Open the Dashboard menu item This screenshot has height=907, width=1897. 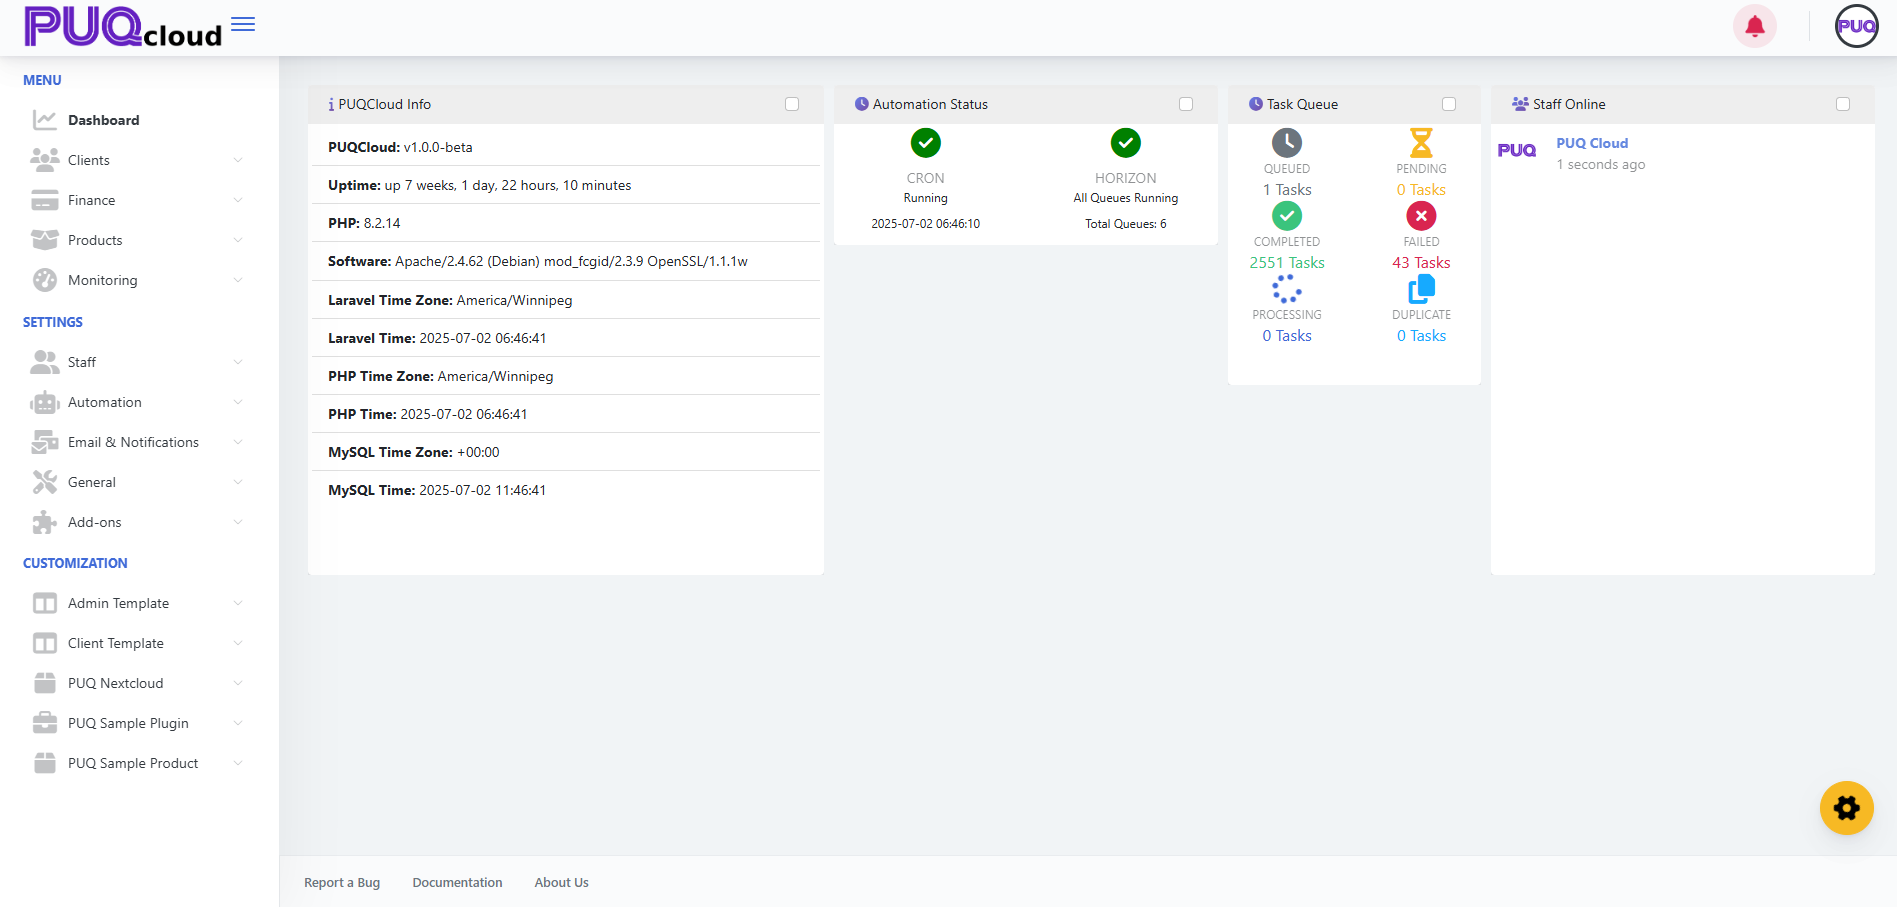point(138,120)
